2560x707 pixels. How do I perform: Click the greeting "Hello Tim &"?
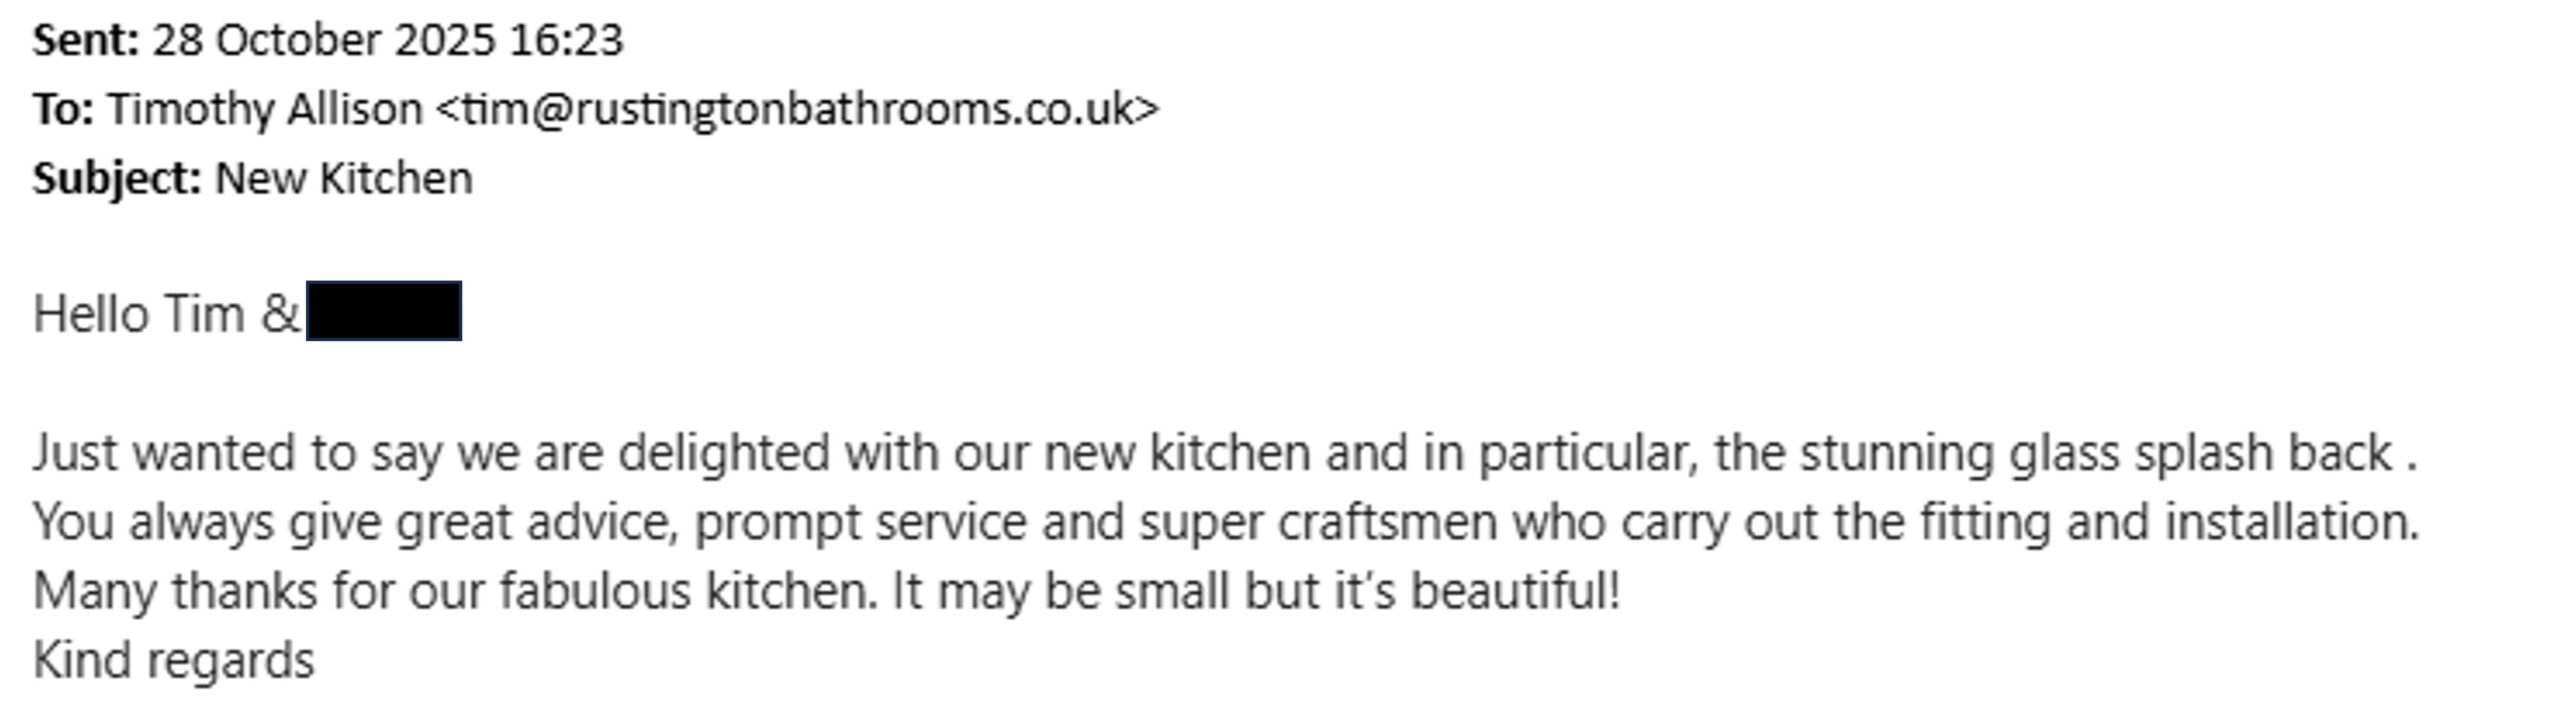click(x=166, y=315)
